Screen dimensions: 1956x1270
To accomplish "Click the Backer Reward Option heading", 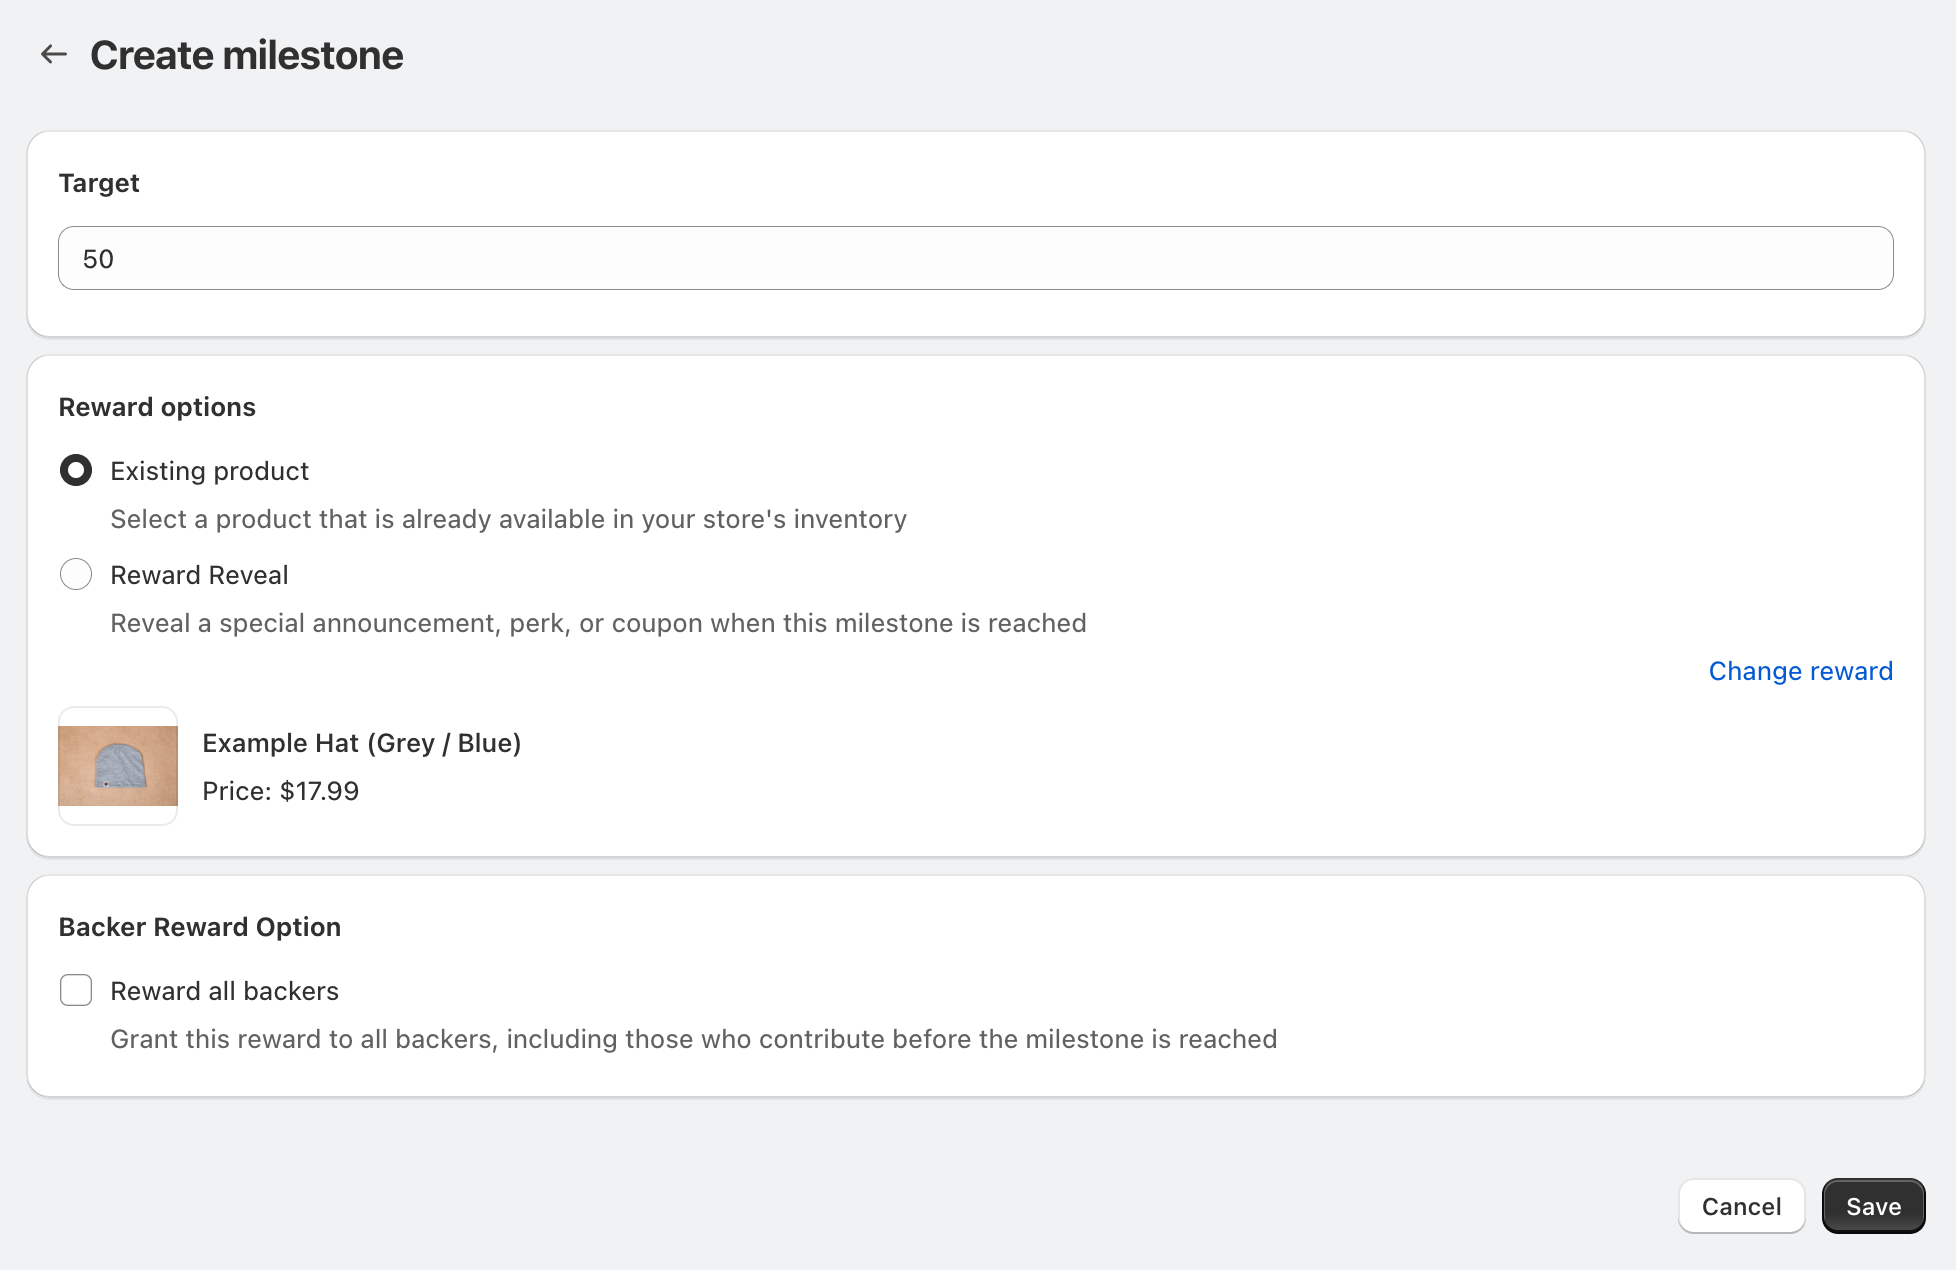I will click(199, 927).
